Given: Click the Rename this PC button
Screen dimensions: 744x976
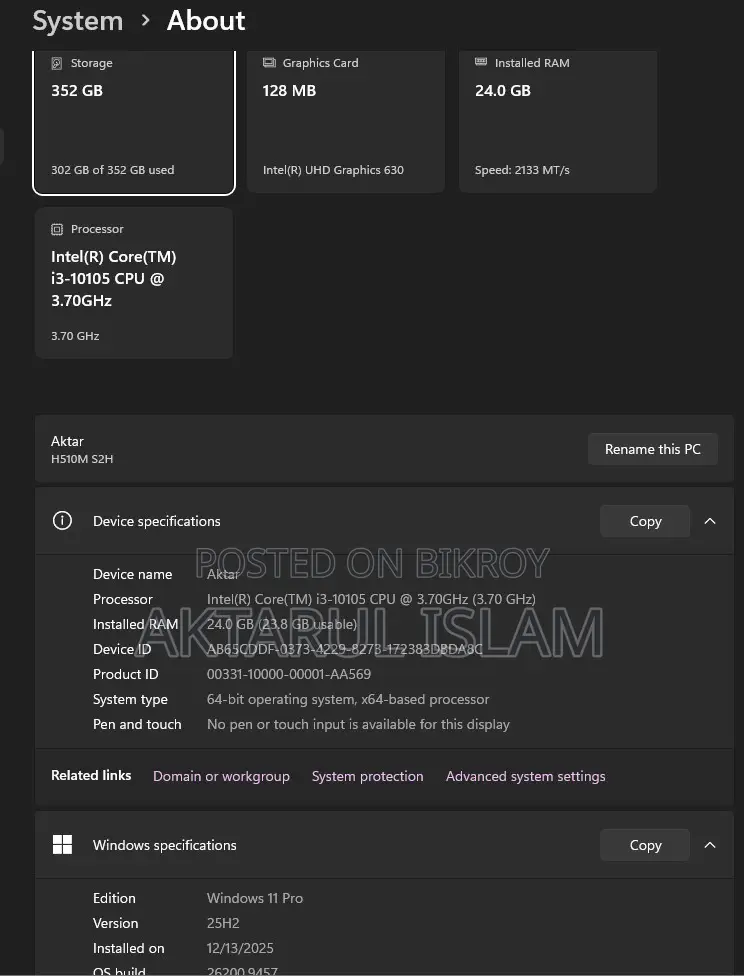Looking at the screenshot, I should (x=652, y=449).
